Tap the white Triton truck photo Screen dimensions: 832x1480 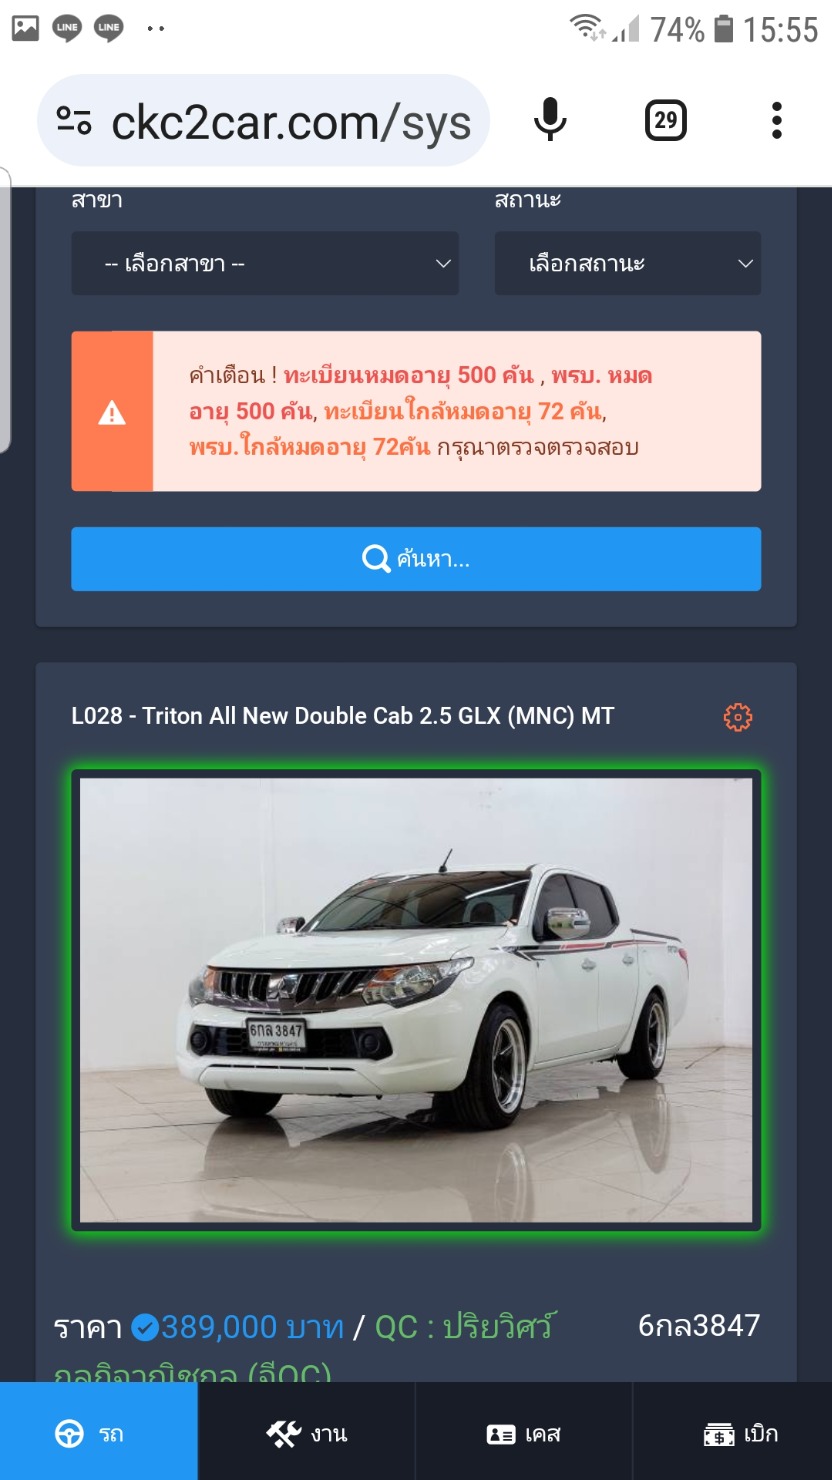coord(416,1000)
